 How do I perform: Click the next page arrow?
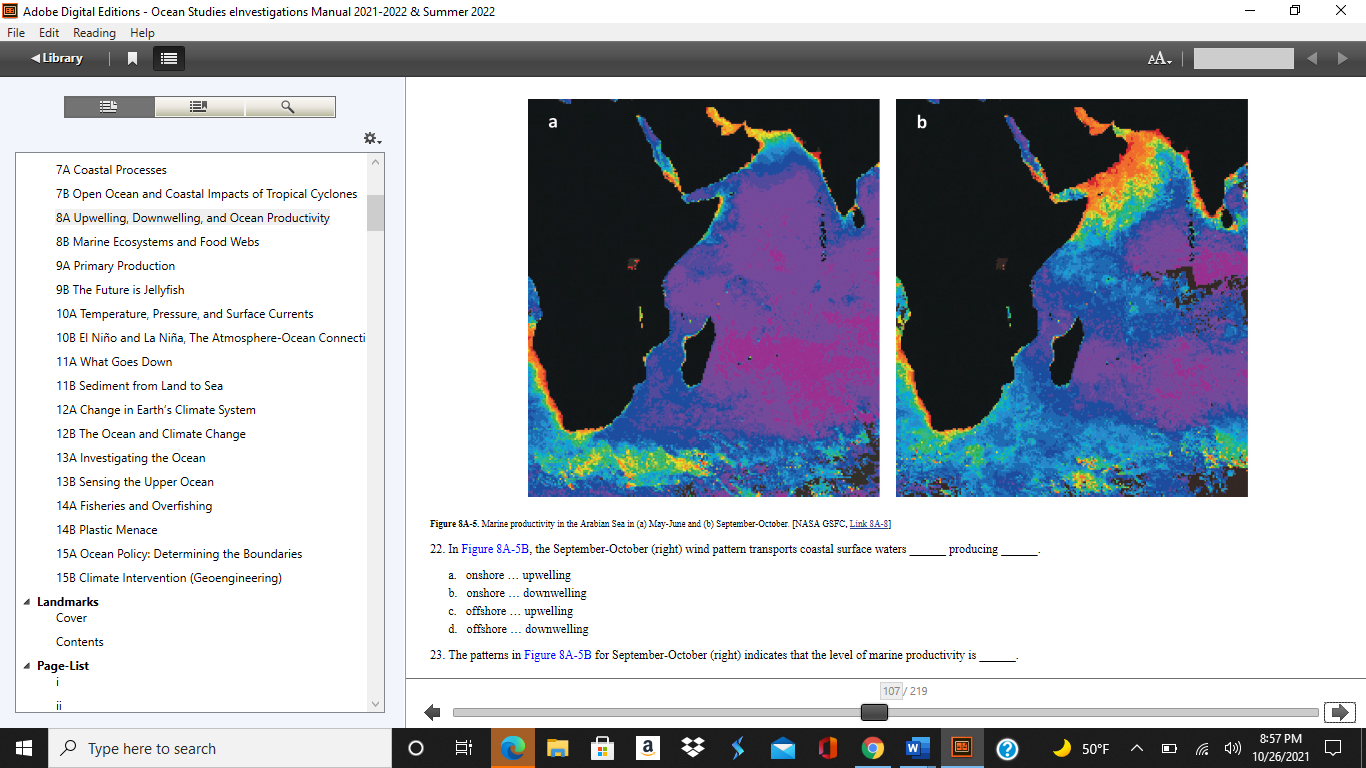1340,712
